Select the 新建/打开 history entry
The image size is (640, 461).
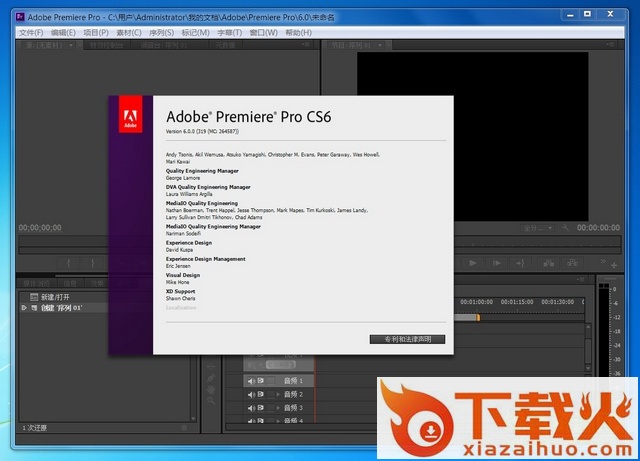point(64,297)
